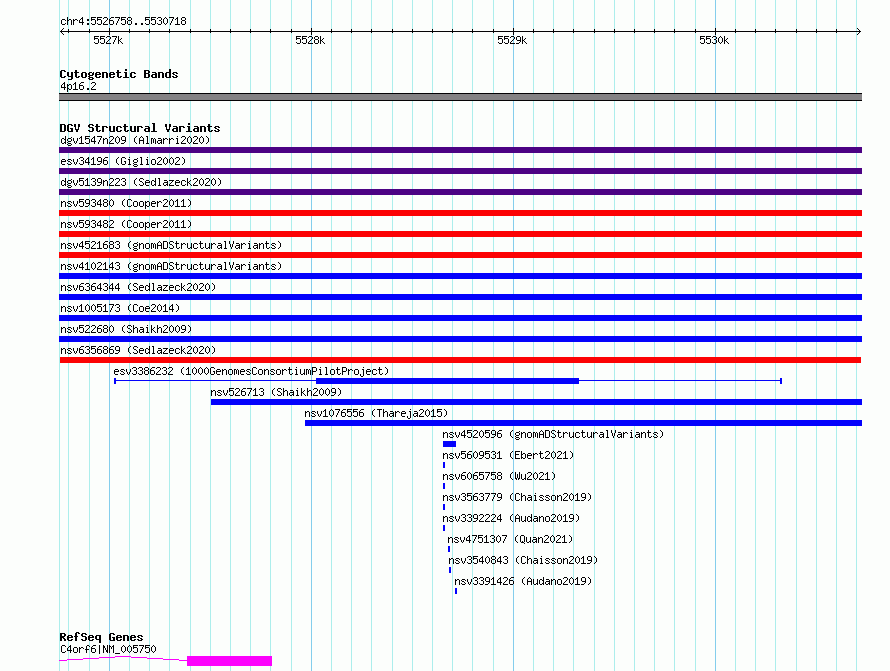Screen dimensions: 890x671
Task: Click nsv4520596 (gnomADStructuralVariants) label
Action: [553, 434]
